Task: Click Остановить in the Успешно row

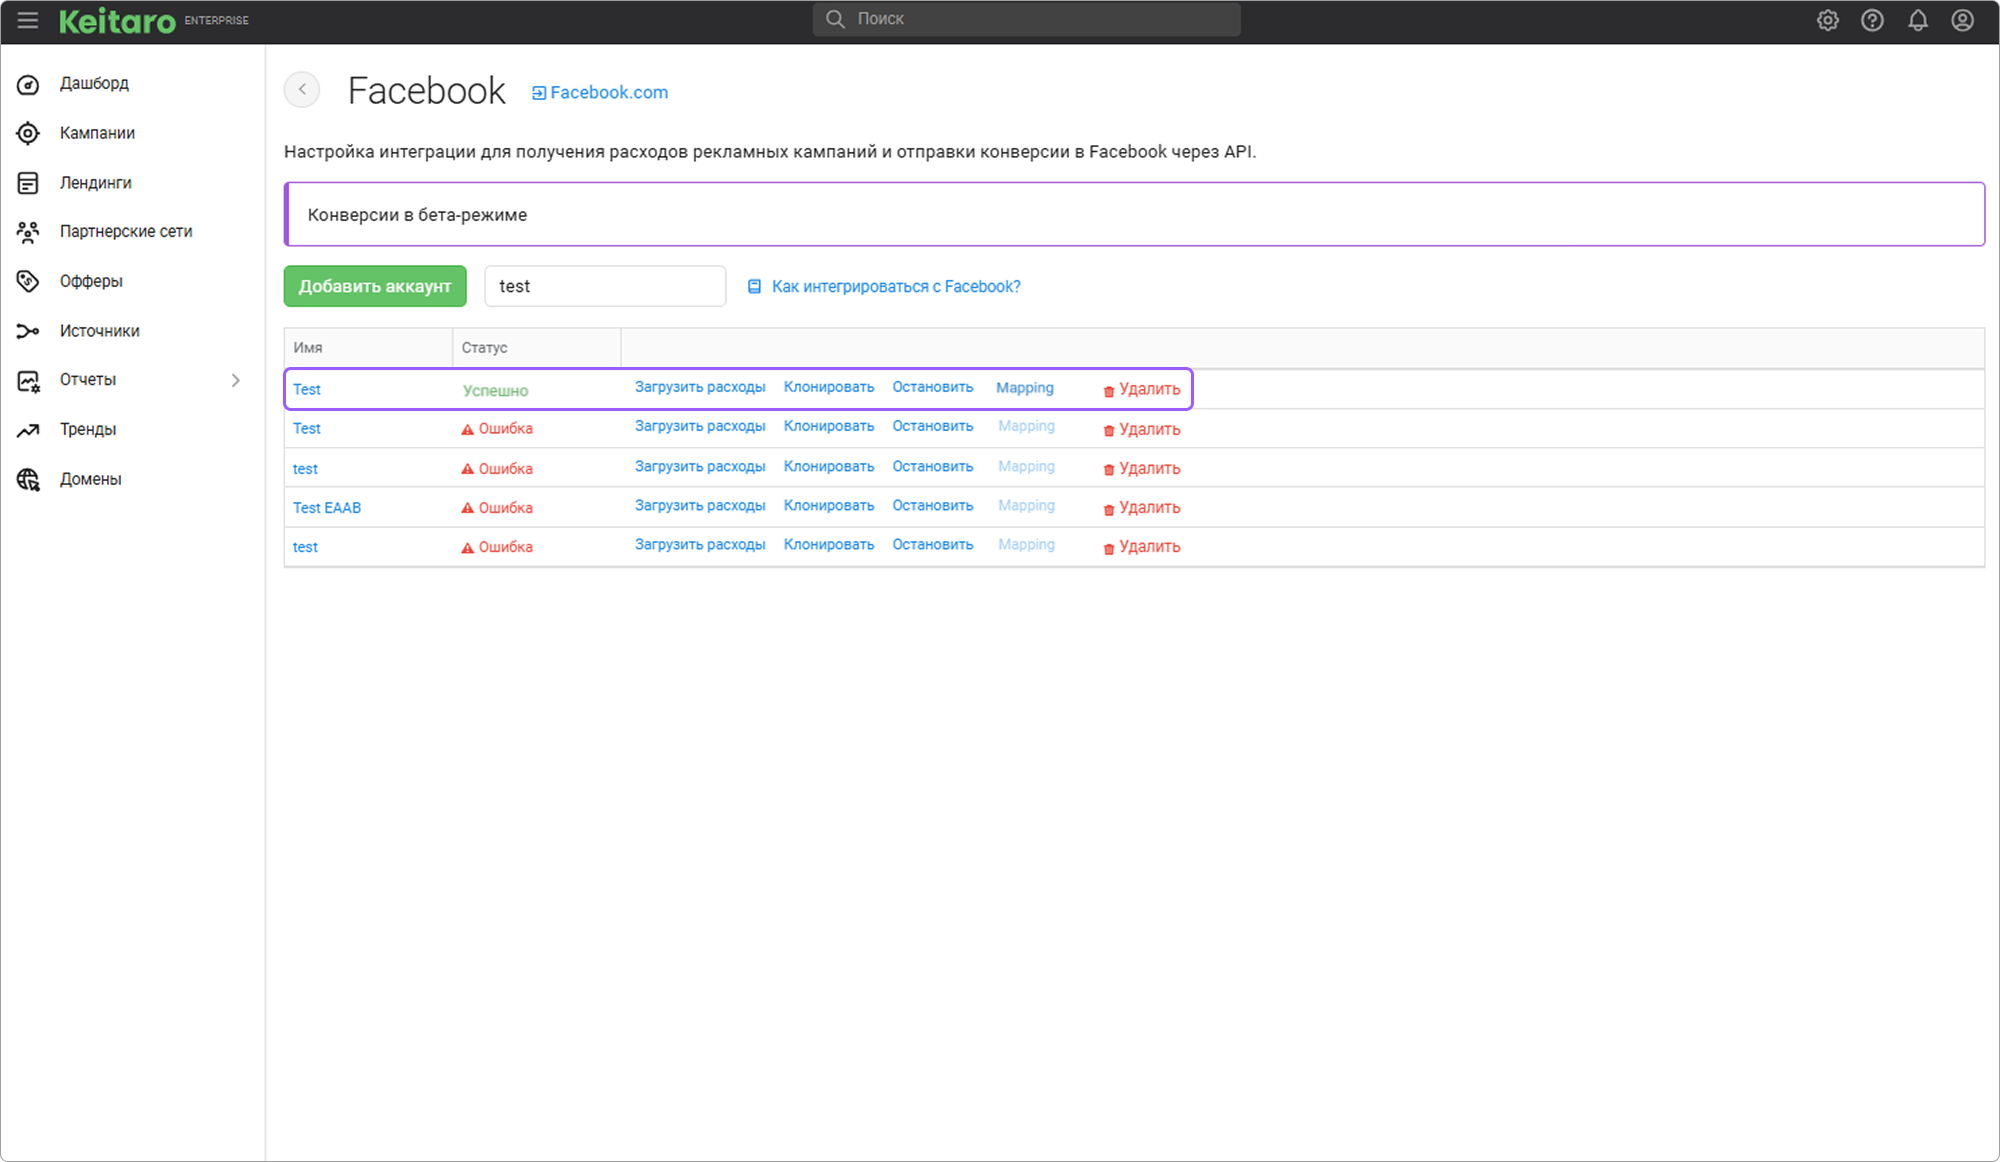Action: click(933, 387)
